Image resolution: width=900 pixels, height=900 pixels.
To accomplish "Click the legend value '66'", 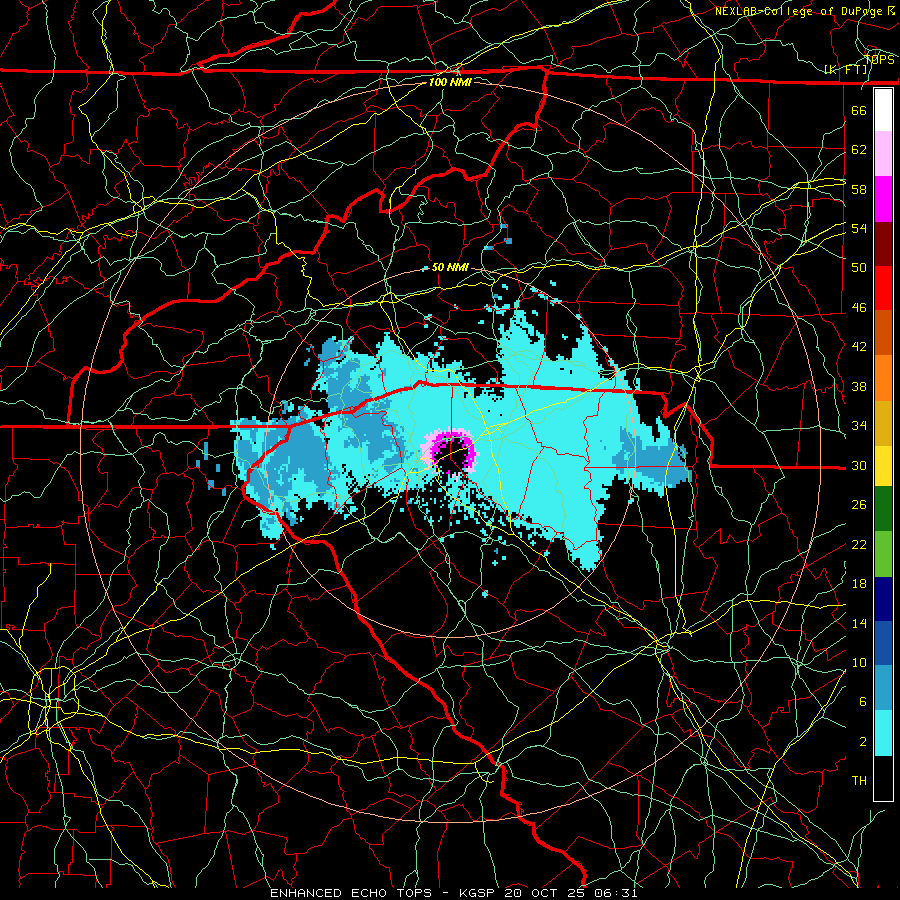I will (859, 110).
